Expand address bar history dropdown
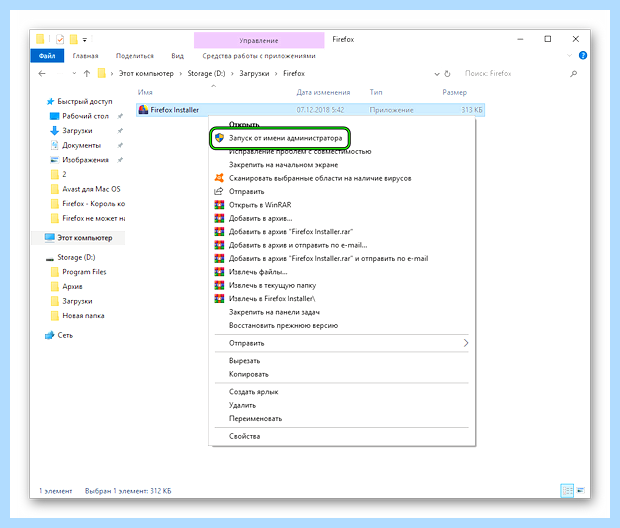The image size is (620, 528). coord(437,74)
